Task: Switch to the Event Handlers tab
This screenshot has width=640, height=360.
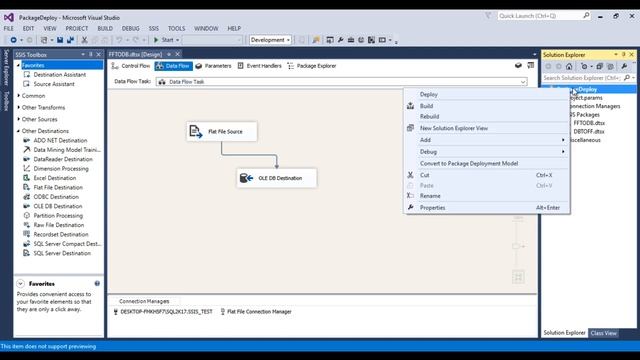Action: 260,66
